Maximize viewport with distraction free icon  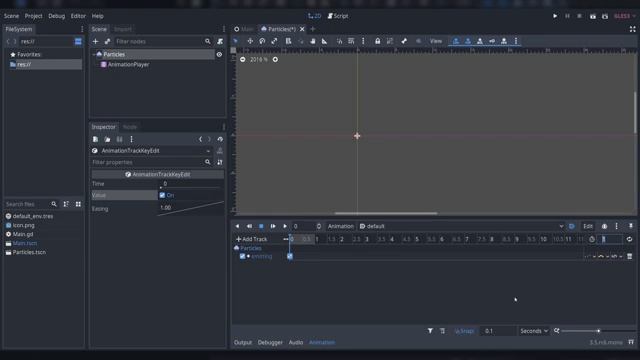tap(632, 29)
